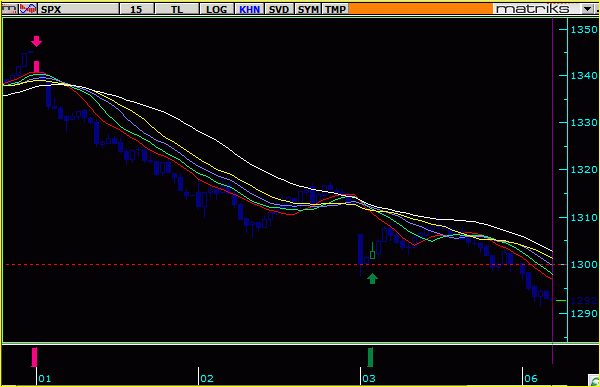The height and width of the screenshot is (387, 600).
Task: Click the SYM toolbar button
Action: pyautogui.click(x=308, y=9)
